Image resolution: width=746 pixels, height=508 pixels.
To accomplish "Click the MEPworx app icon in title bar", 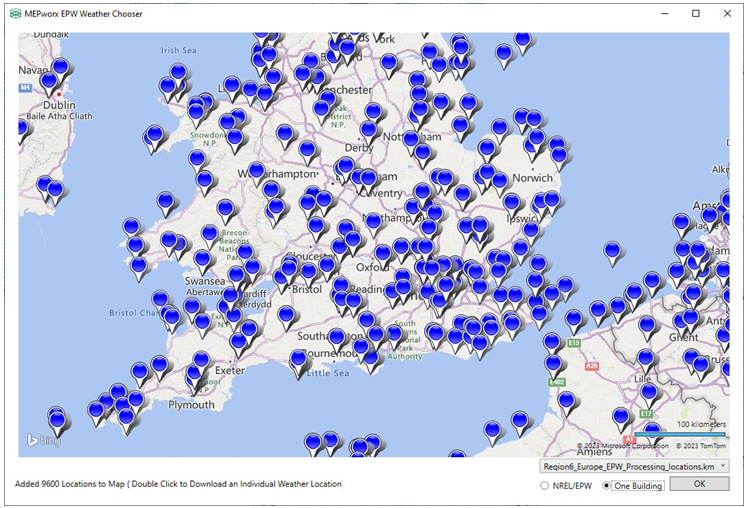I will click(16, 13).
